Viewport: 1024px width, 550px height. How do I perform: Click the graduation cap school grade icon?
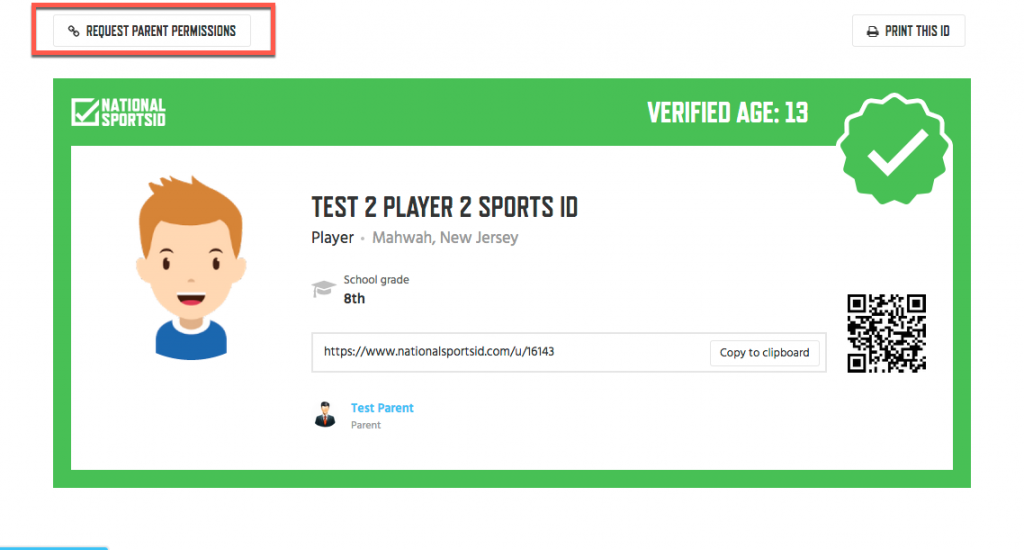pos(323,288)
